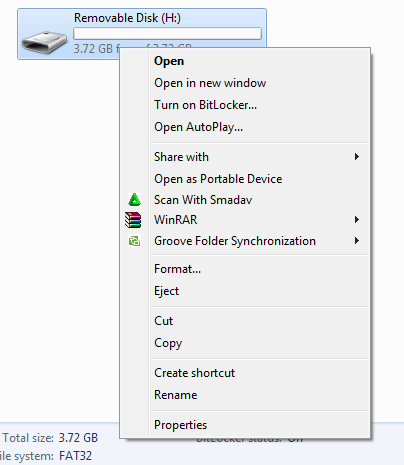Click the drive capacity usage bar
The image size is (404, 465).
pyautogui.click(x=167, y=34)
